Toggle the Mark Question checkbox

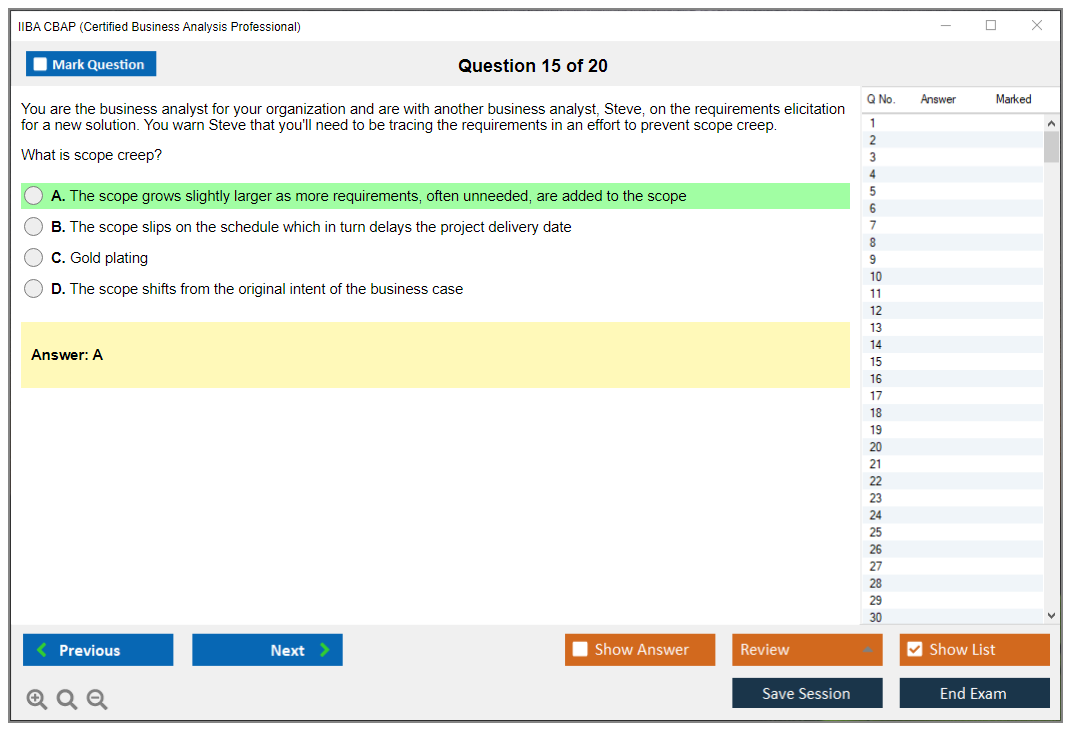(41, 65)
